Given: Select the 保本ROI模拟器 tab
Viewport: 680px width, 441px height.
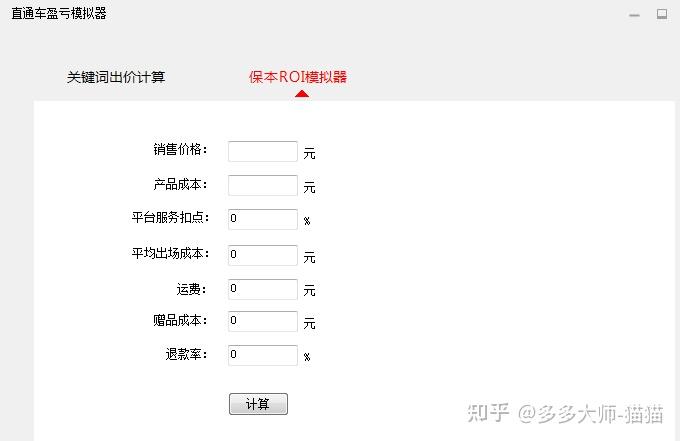Looking at the screenshot, I should [298, 77].
